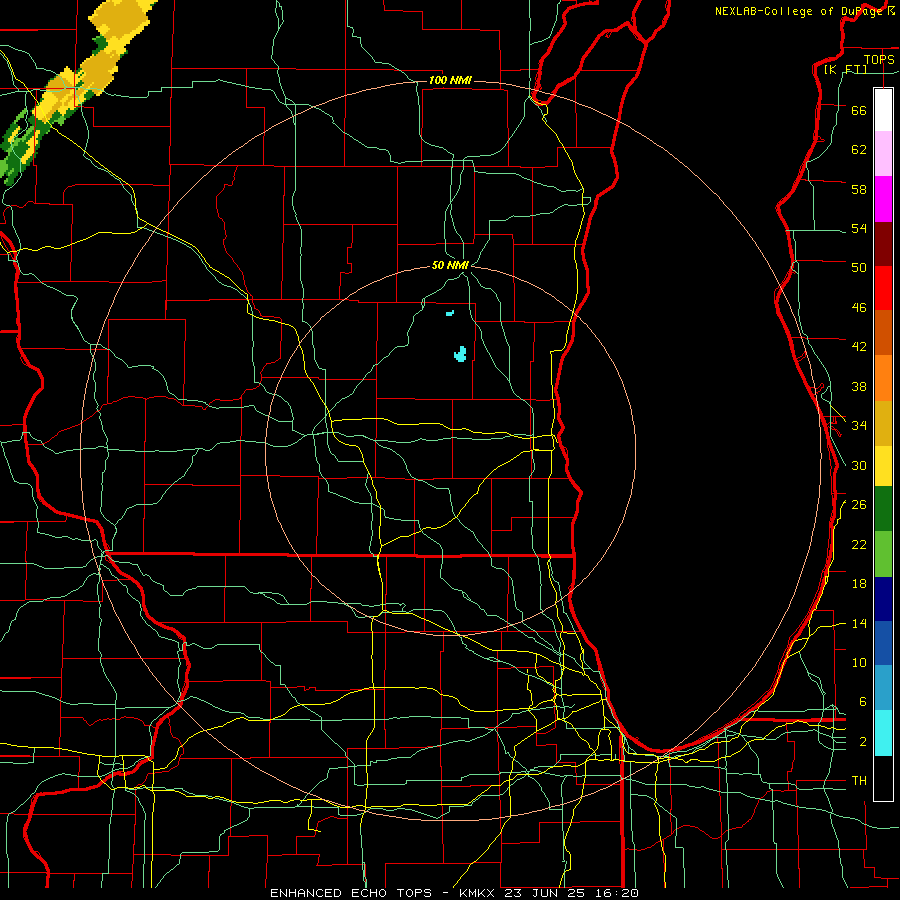
Task: Click the "100 NMI" range ring label
Action: click(450, 80)
